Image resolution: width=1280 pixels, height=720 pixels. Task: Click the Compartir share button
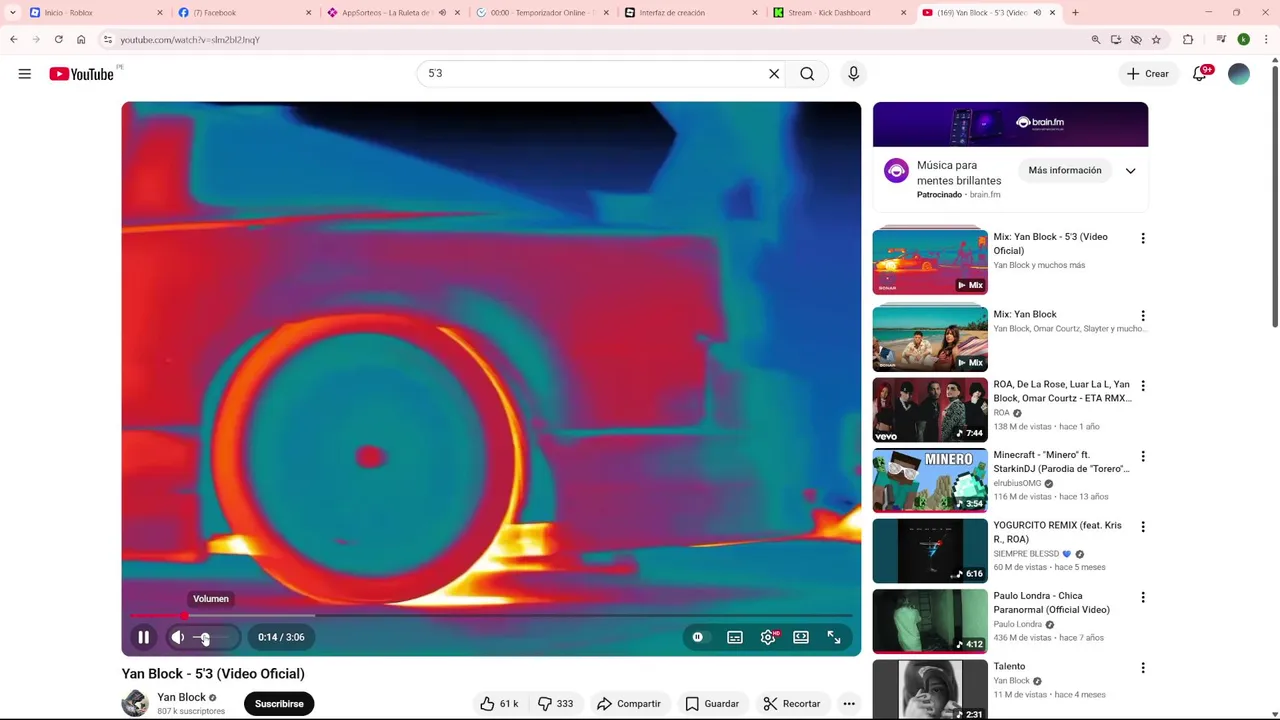pos(629,704)
